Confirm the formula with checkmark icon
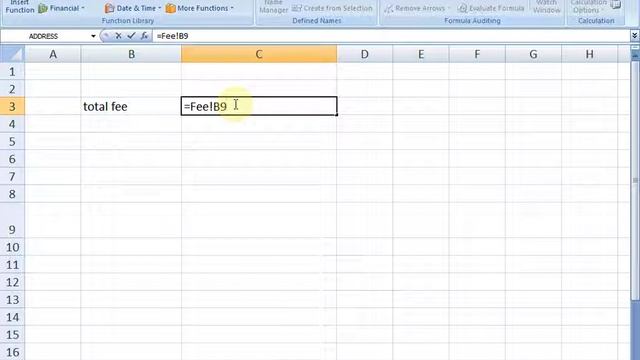Screen dimensions: 640x360 point(131,36)
